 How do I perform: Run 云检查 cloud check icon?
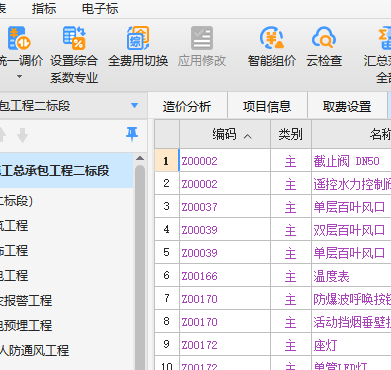click(324, 38)
